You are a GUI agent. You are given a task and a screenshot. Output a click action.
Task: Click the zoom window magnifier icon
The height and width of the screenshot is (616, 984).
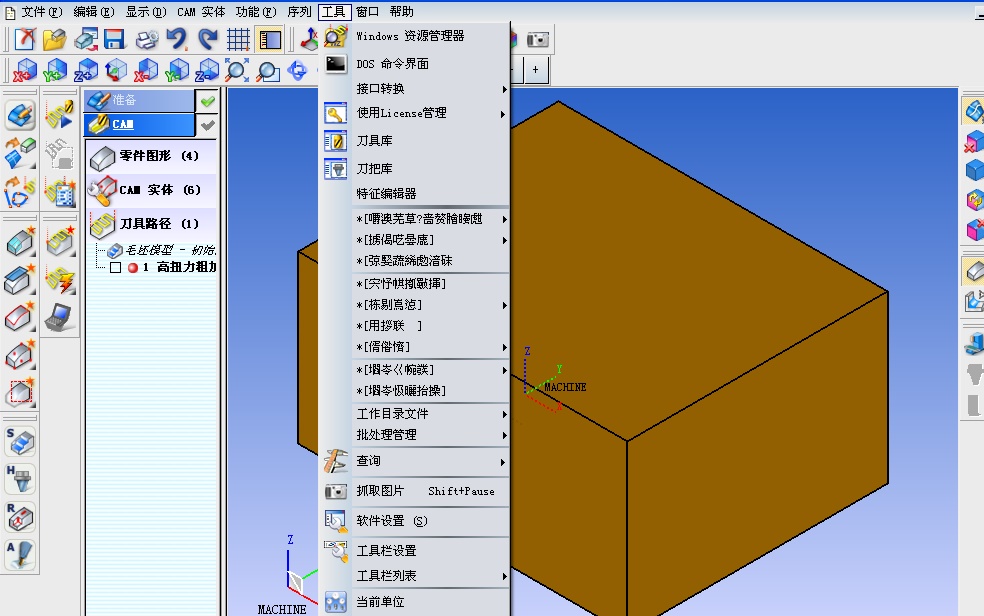[268, 70]
